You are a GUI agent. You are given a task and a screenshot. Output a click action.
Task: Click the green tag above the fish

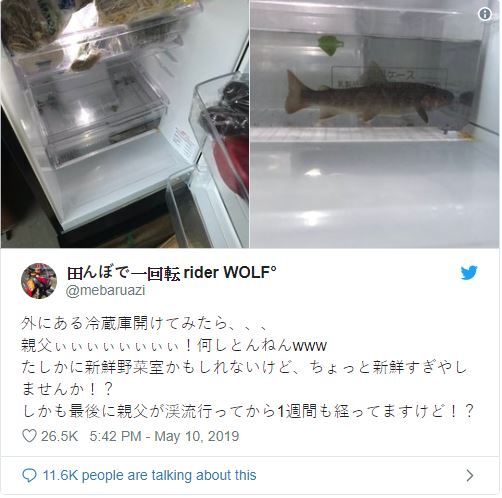point(331,45)
